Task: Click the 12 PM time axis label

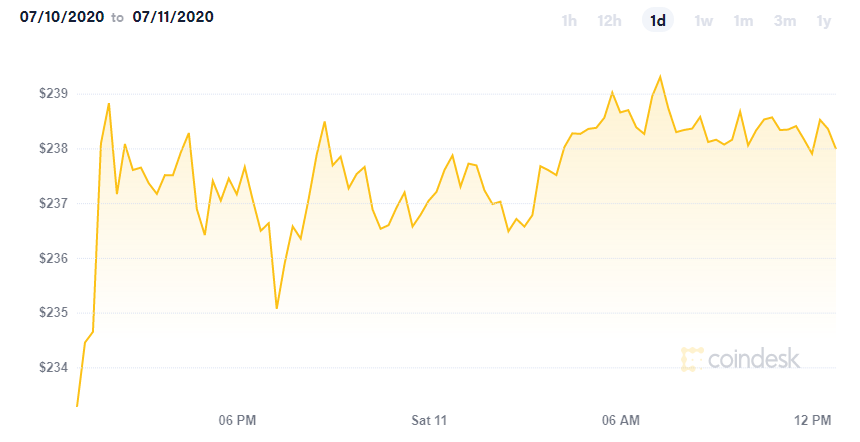Action: [x=812, y=421]
